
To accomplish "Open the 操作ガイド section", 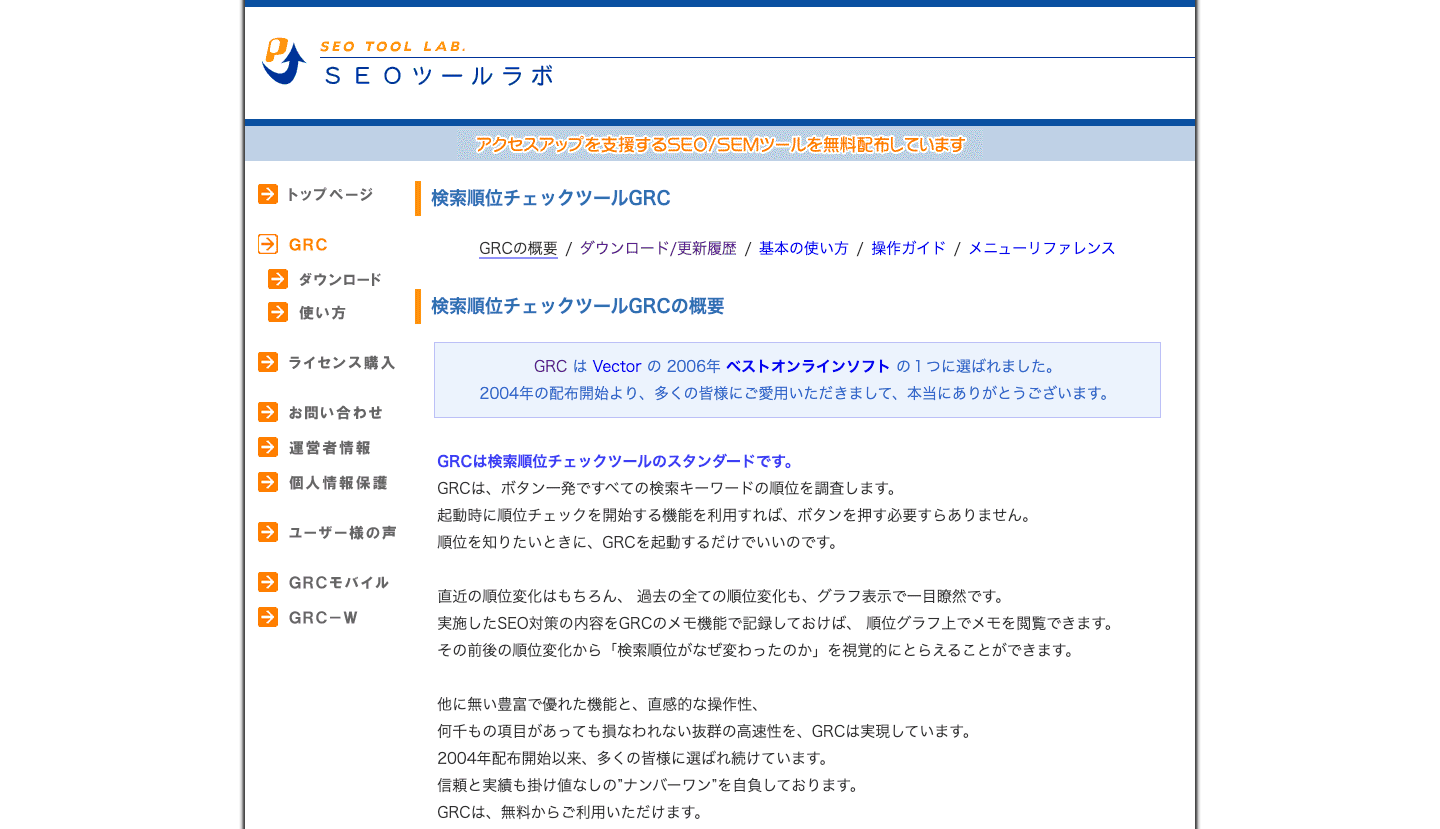I will (907, 248).
